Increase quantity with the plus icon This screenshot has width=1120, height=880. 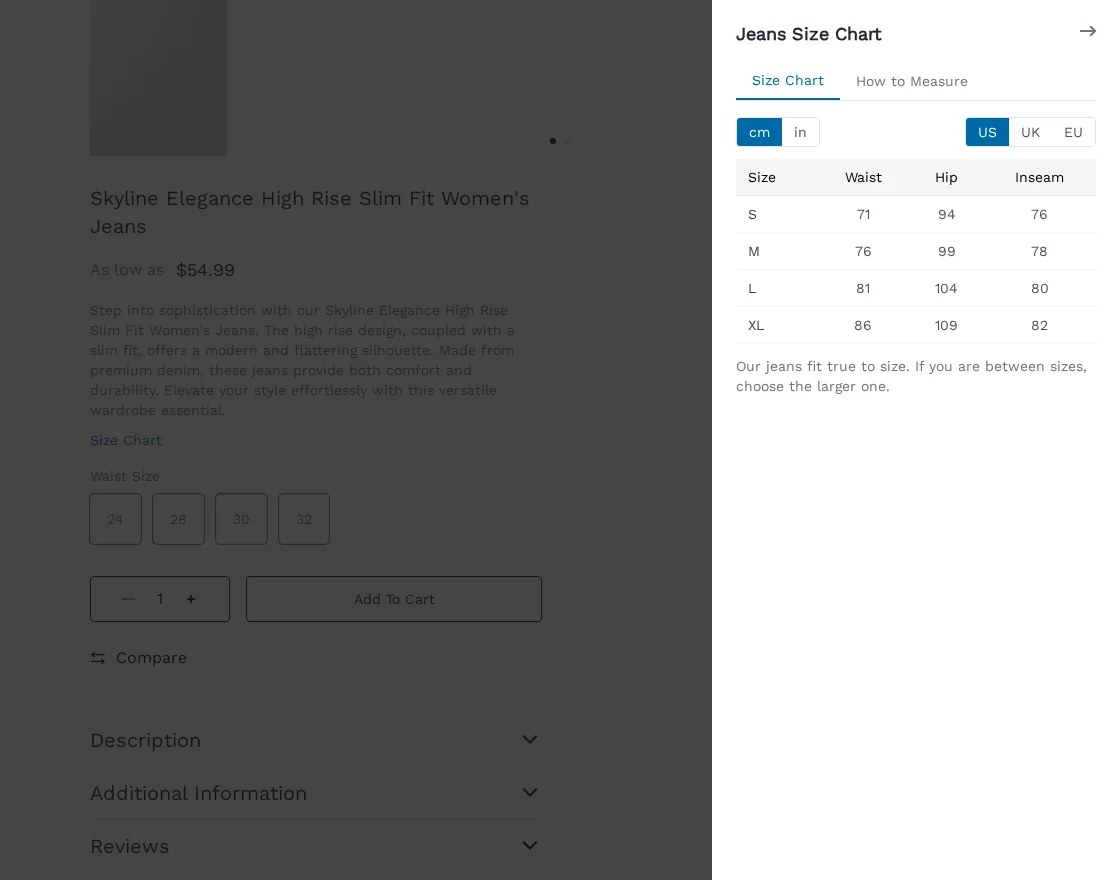(191, 599)
